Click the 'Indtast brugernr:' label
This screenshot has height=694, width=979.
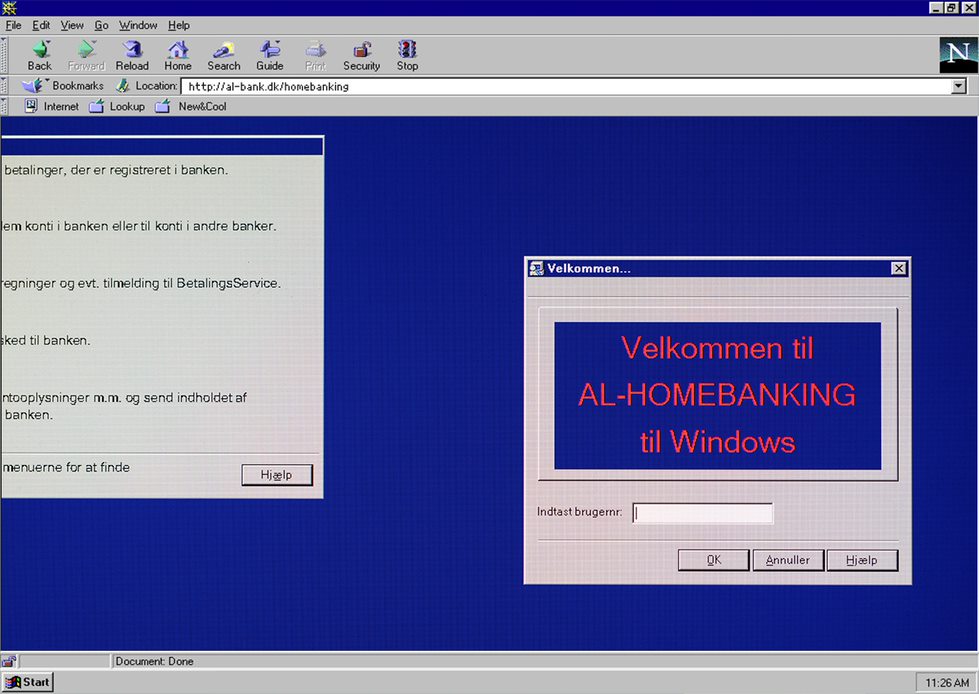point(579,512)
